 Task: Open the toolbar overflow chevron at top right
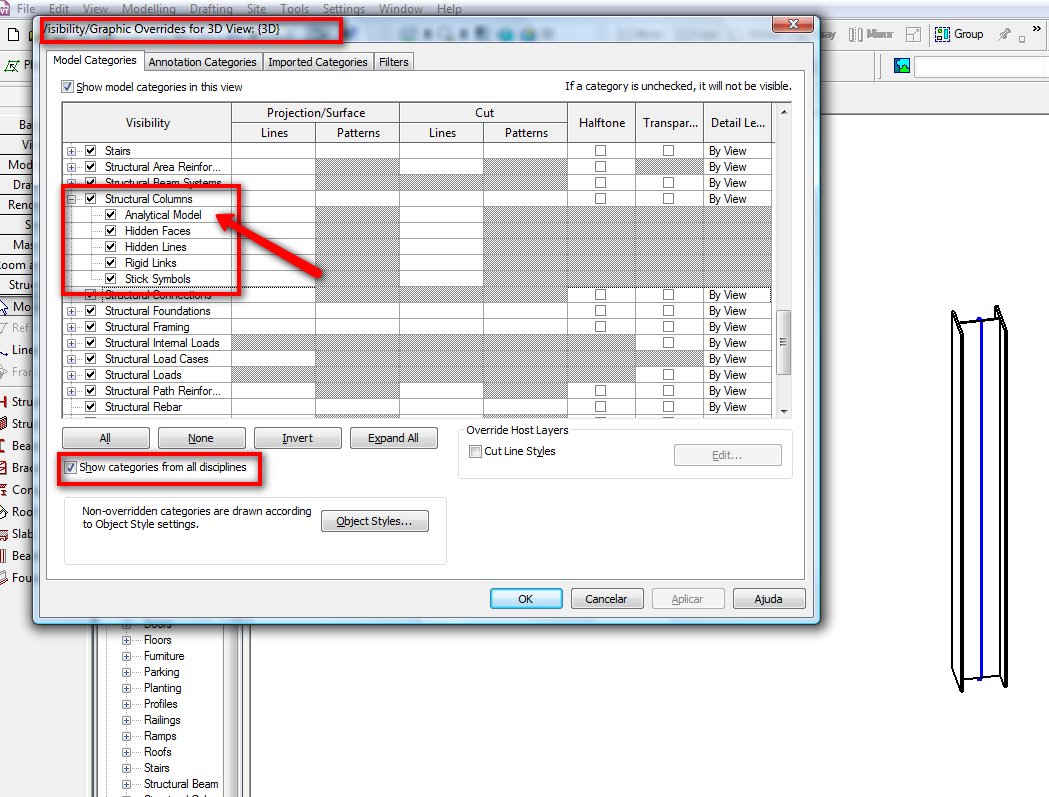coord(1036,29)
